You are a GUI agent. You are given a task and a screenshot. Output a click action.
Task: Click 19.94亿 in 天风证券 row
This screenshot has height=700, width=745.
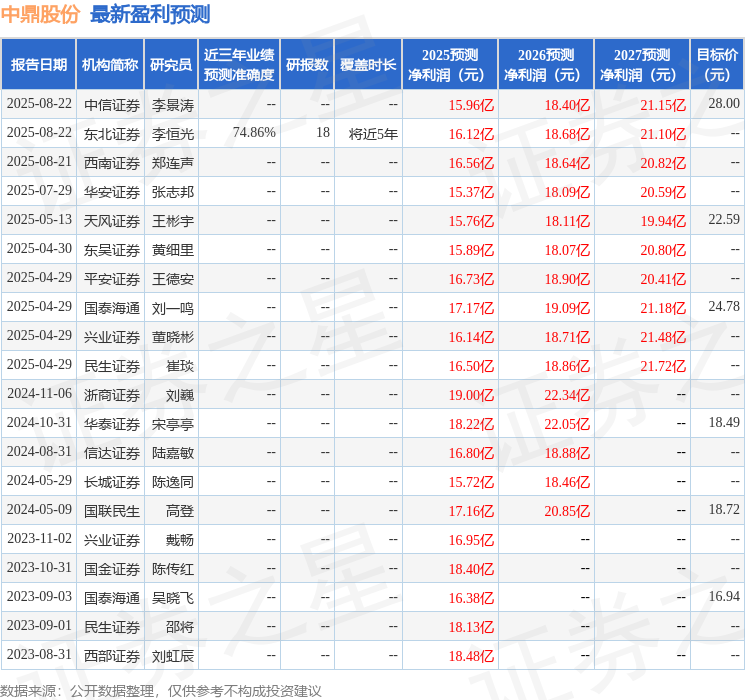coord(663,221)
